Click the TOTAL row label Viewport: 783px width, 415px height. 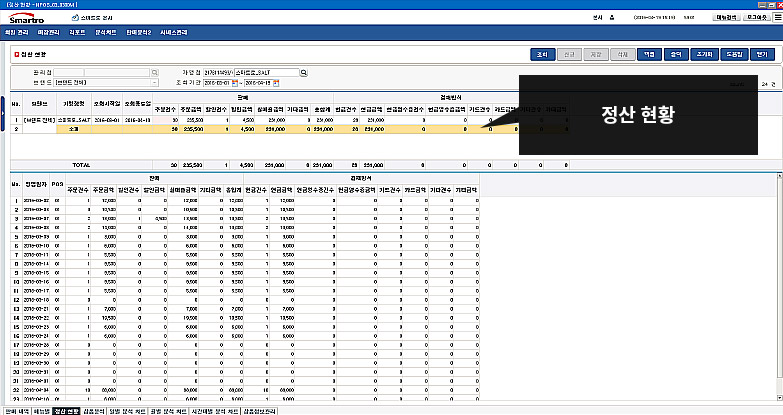(81, 165)
